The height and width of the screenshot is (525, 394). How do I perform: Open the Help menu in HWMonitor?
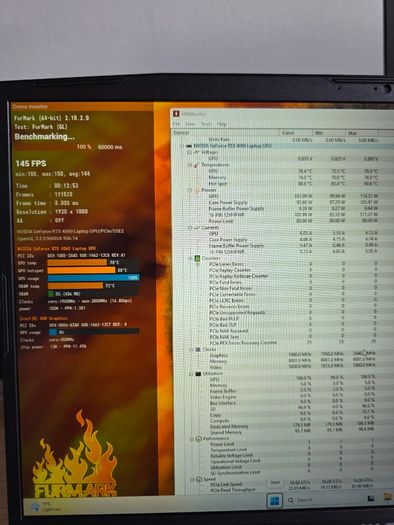point(221,124)
